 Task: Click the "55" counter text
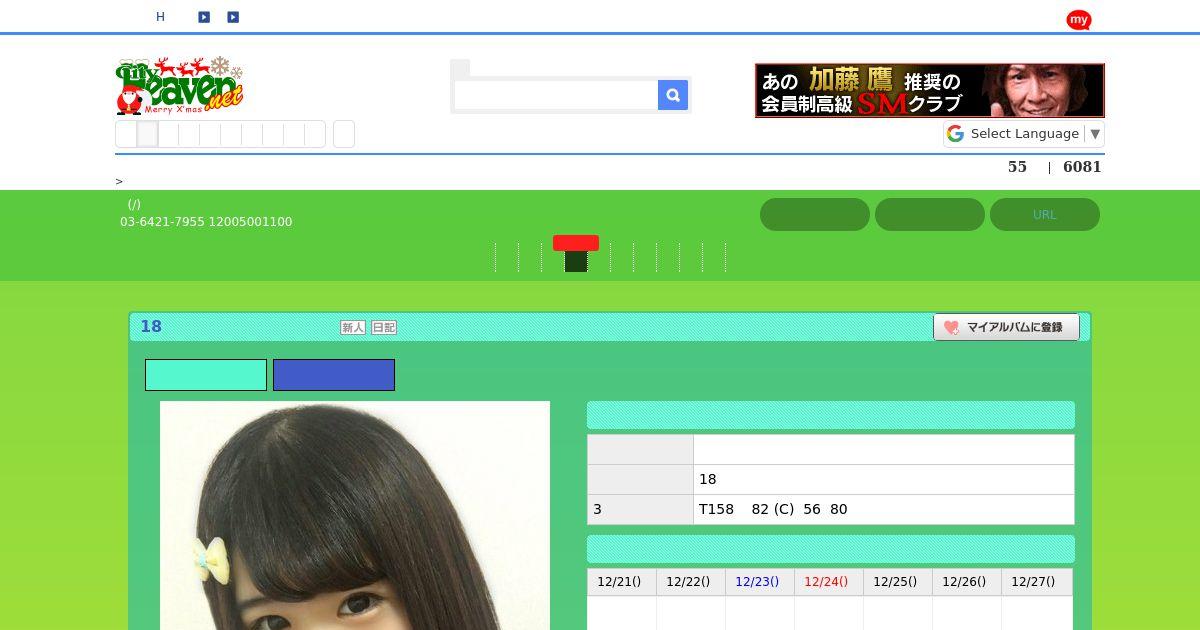[x=1017, y=167]
